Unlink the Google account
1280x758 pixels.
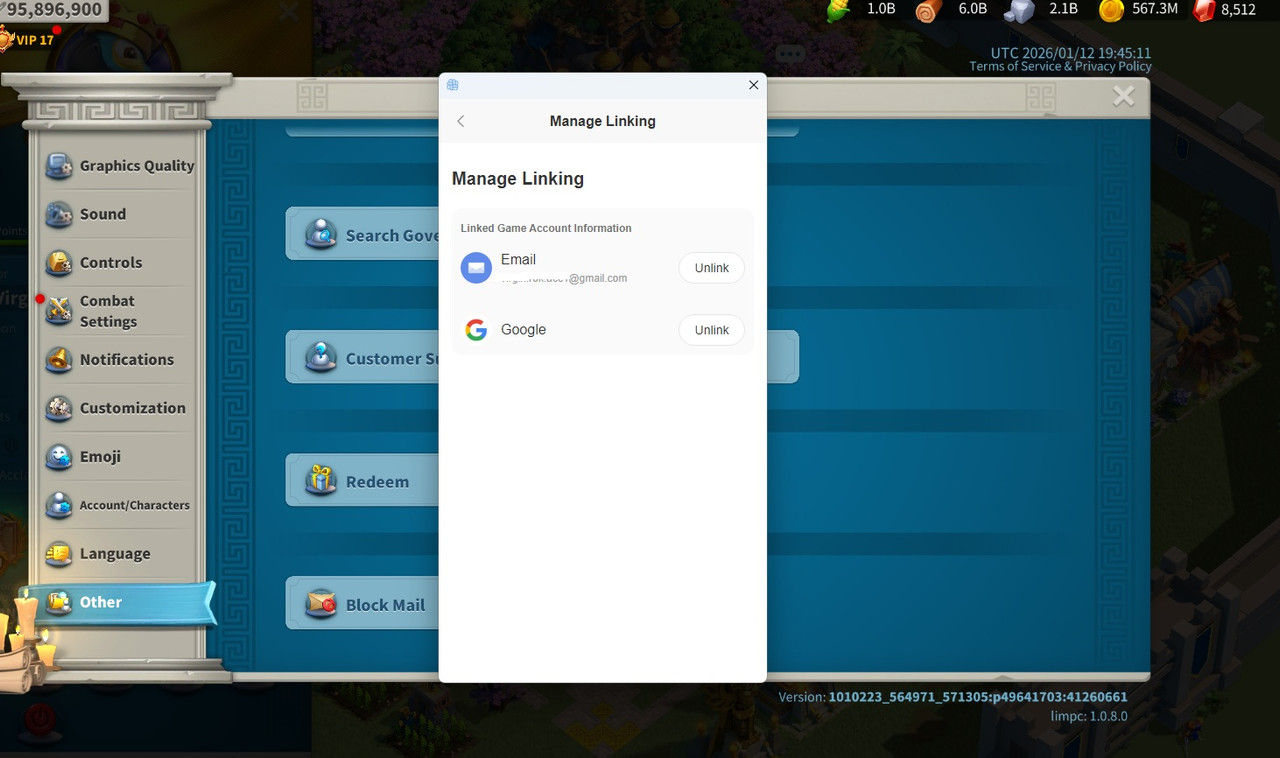[x=712, y=330]
